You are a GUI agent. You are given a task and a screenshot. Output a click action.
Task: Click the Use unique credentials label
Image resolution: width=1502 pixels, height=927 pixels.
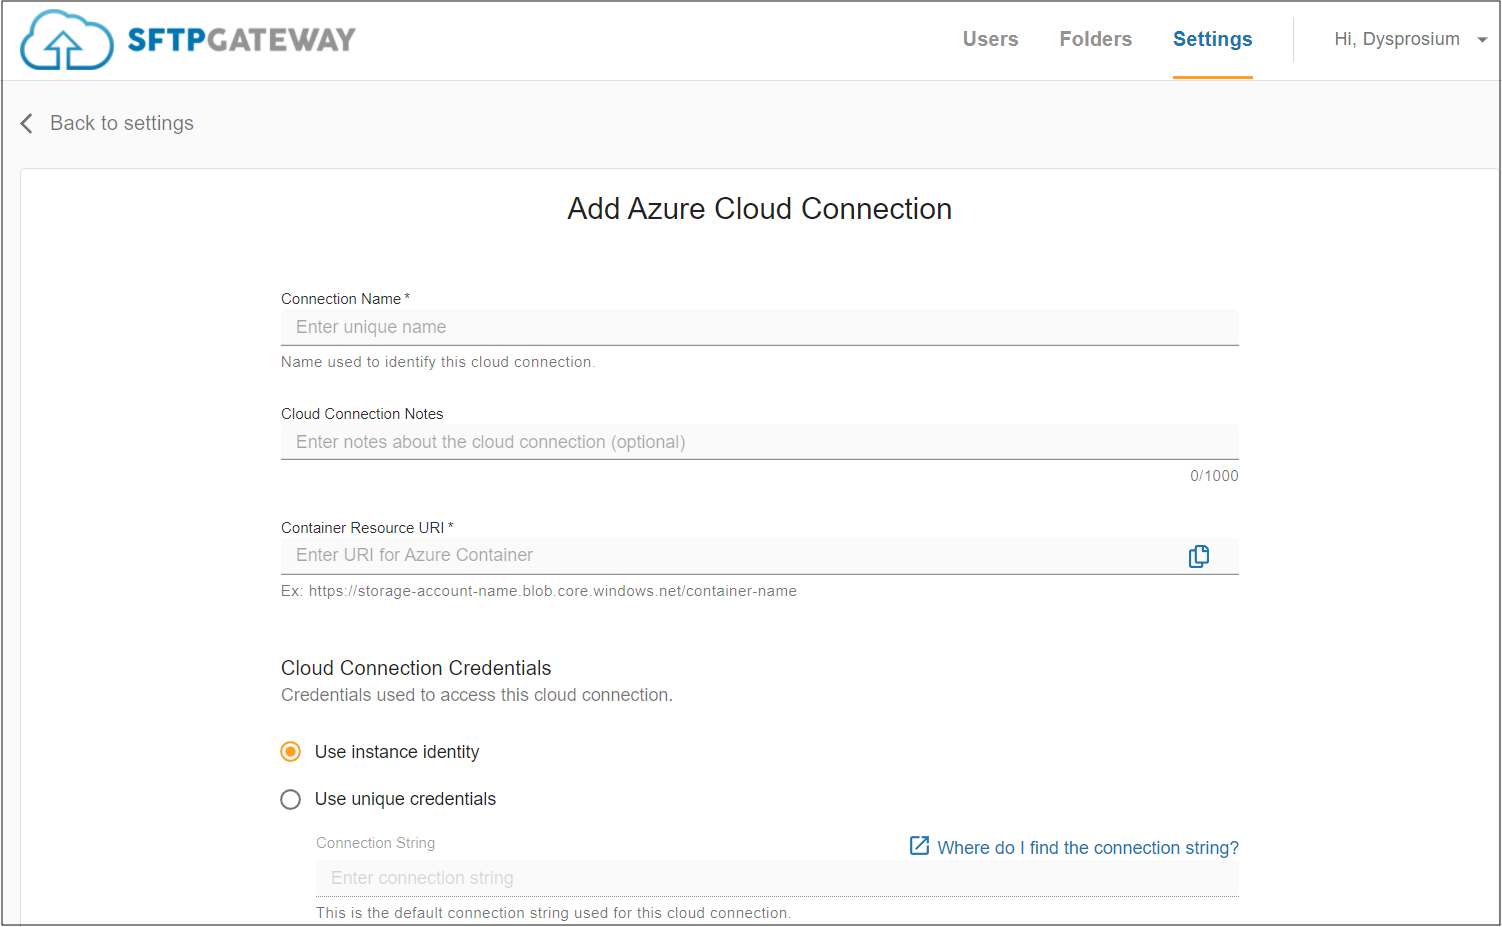[x=405, y=799]
